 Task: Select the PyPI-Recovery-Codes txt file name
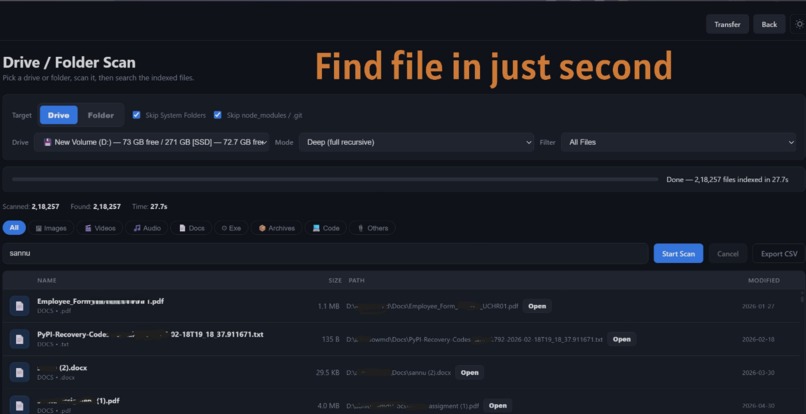[150, 334]
